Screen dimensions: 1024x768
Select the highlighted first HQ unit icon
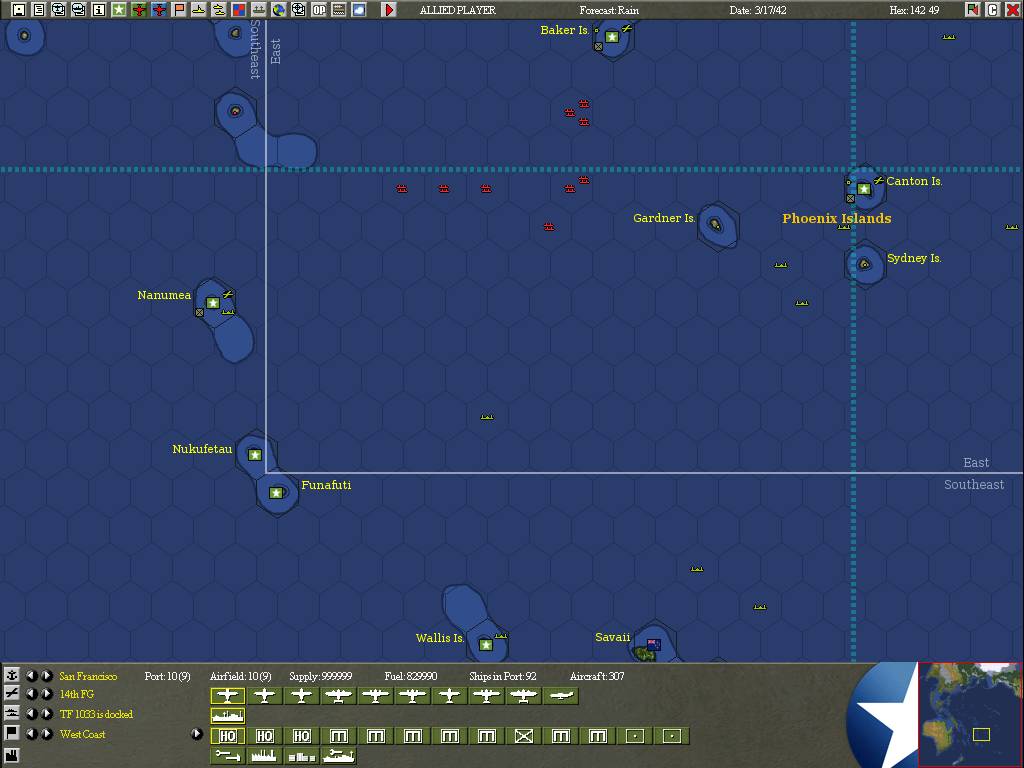click(x=227, y=736)
